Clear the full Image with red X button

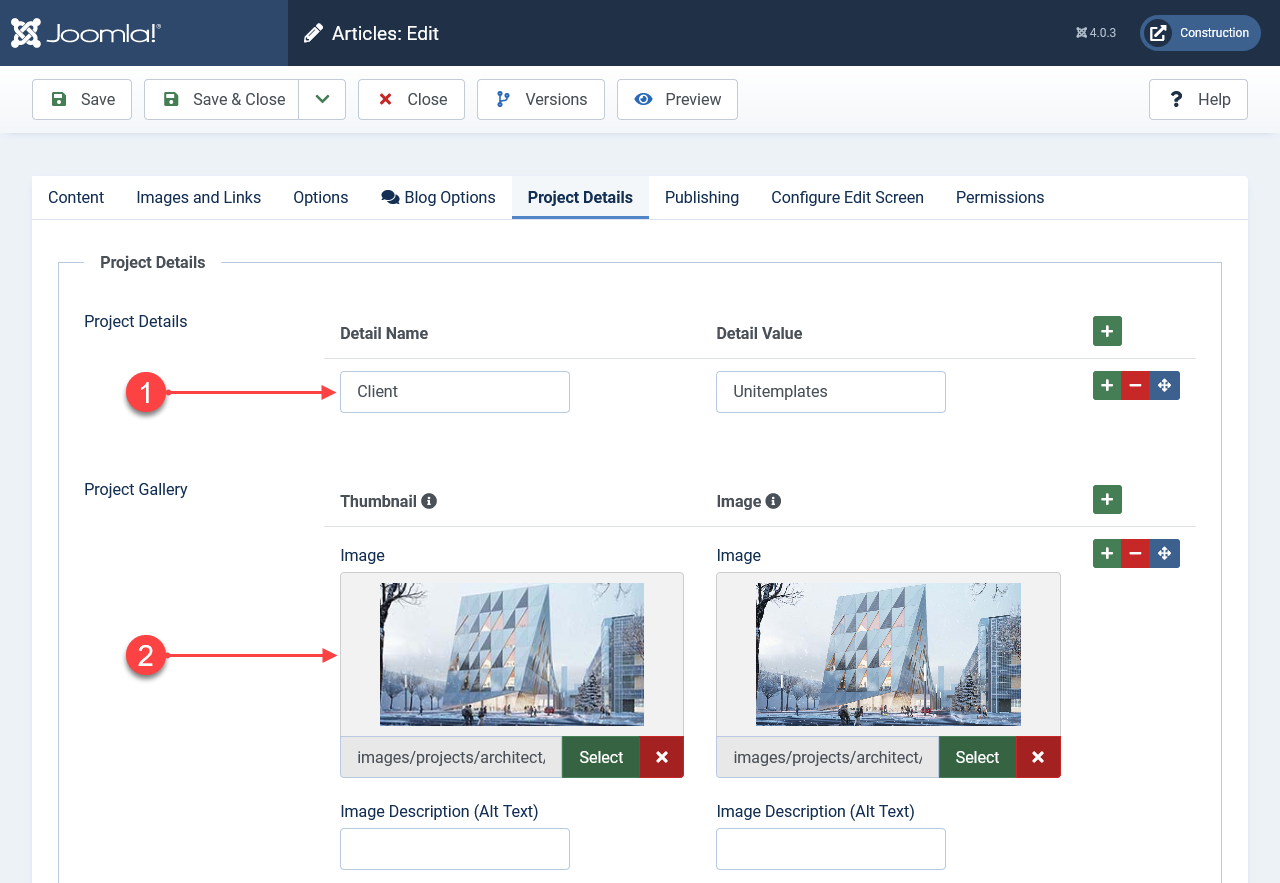point(1038,757)
